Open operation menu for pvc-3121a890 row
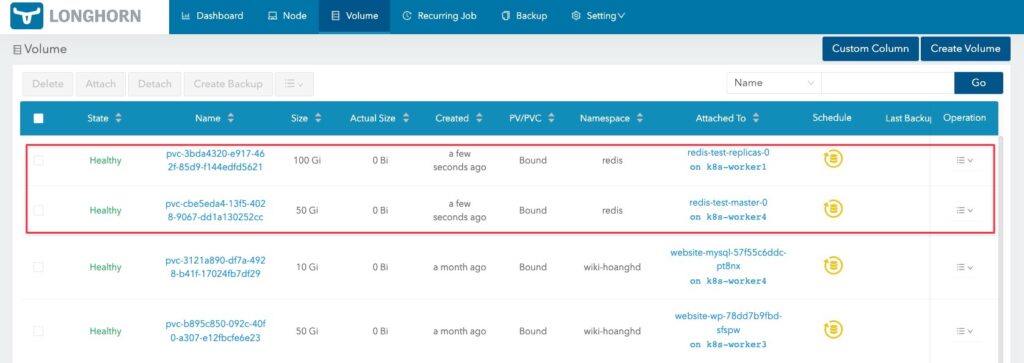The image size is (1024, 363). [965, 267]
